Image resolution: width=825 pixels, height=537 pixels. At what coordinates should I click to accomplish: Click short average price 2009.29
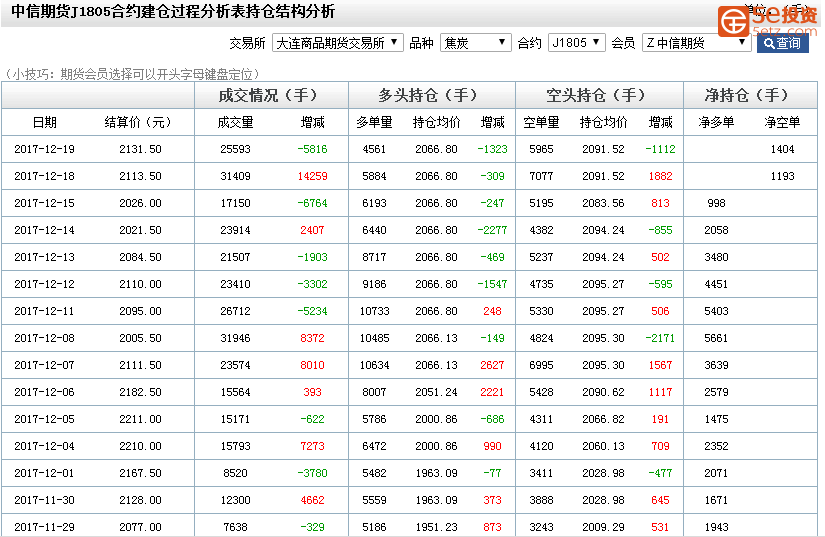pos(603,527)
